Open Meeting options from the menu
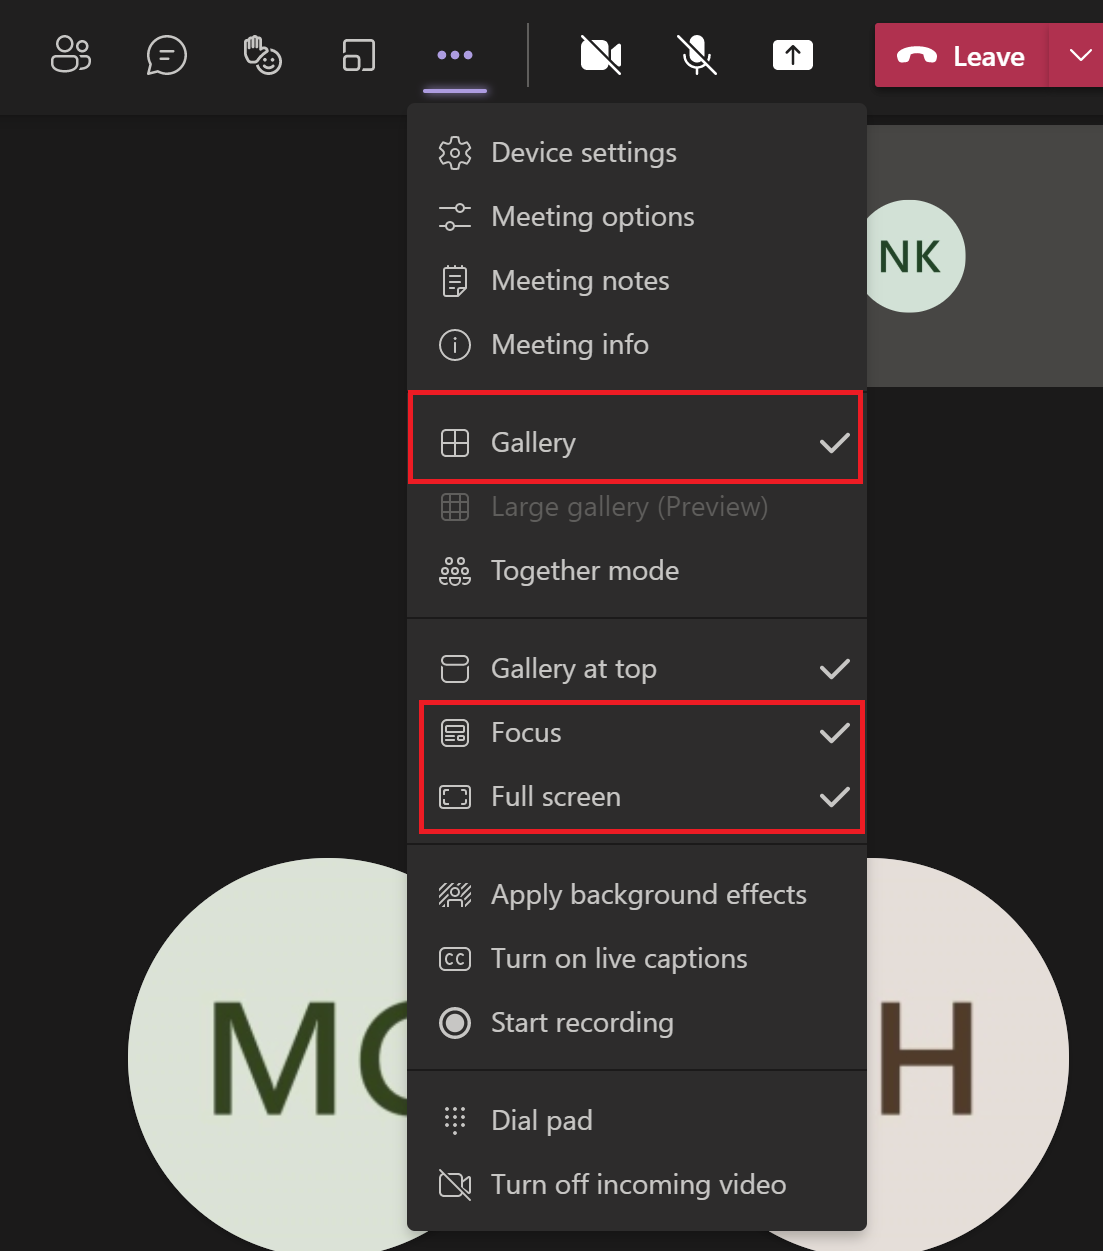Image resolution: width=1103 pixels, height=1251 pixels. click(592, 216)
